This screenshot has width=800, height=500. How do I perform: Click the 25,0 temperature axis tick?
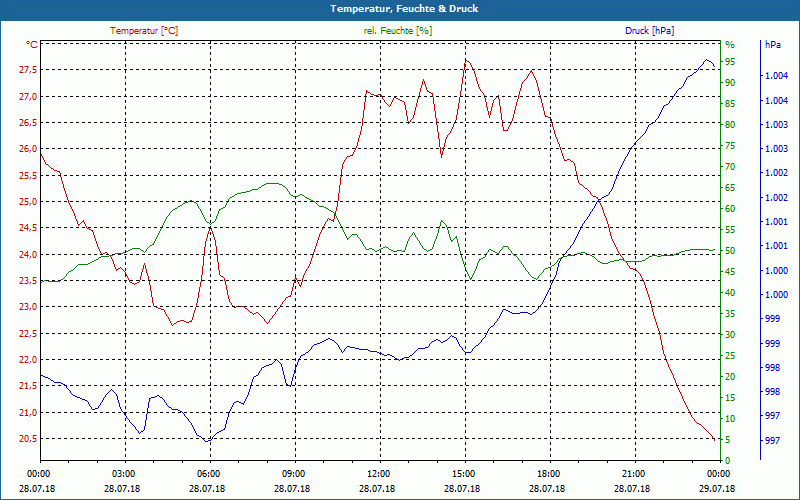[28, 202]
